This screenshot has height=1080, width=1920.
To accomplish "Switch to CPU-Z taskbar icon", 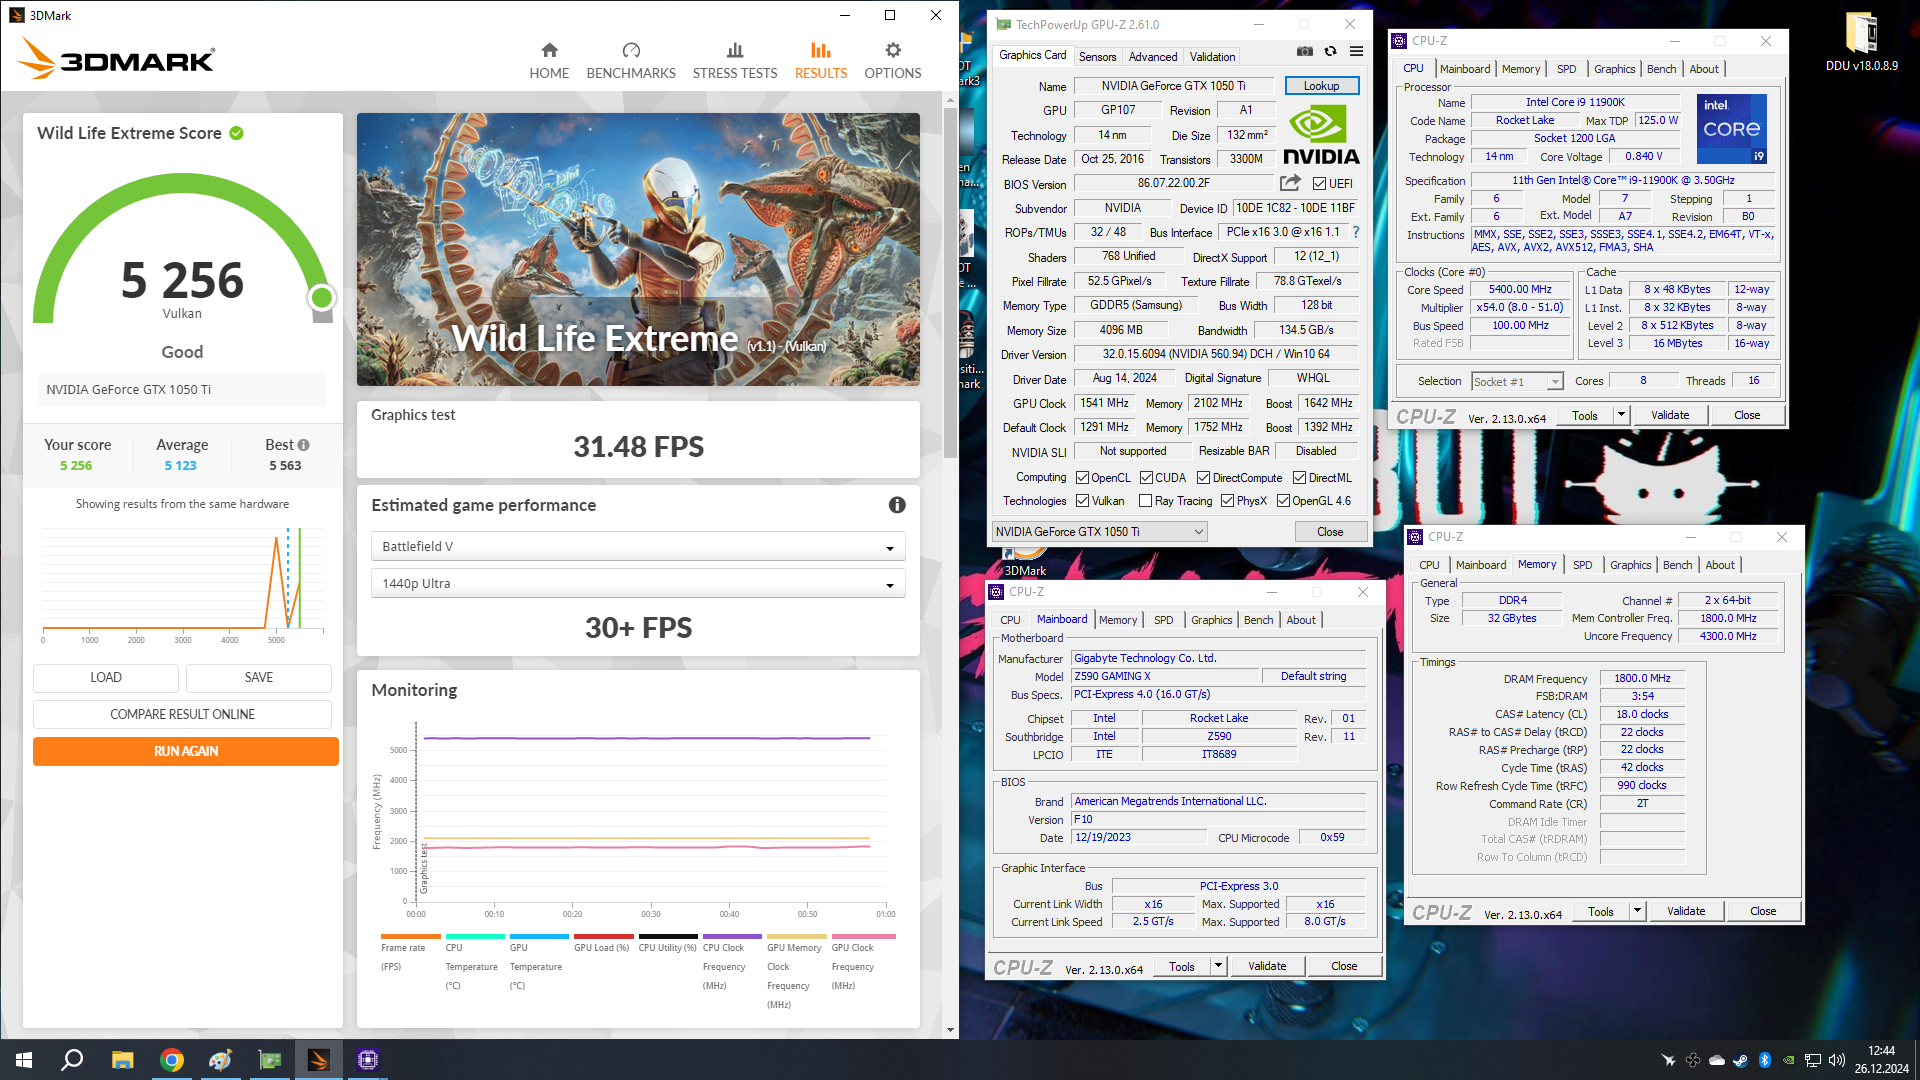I will point(368,1060).
